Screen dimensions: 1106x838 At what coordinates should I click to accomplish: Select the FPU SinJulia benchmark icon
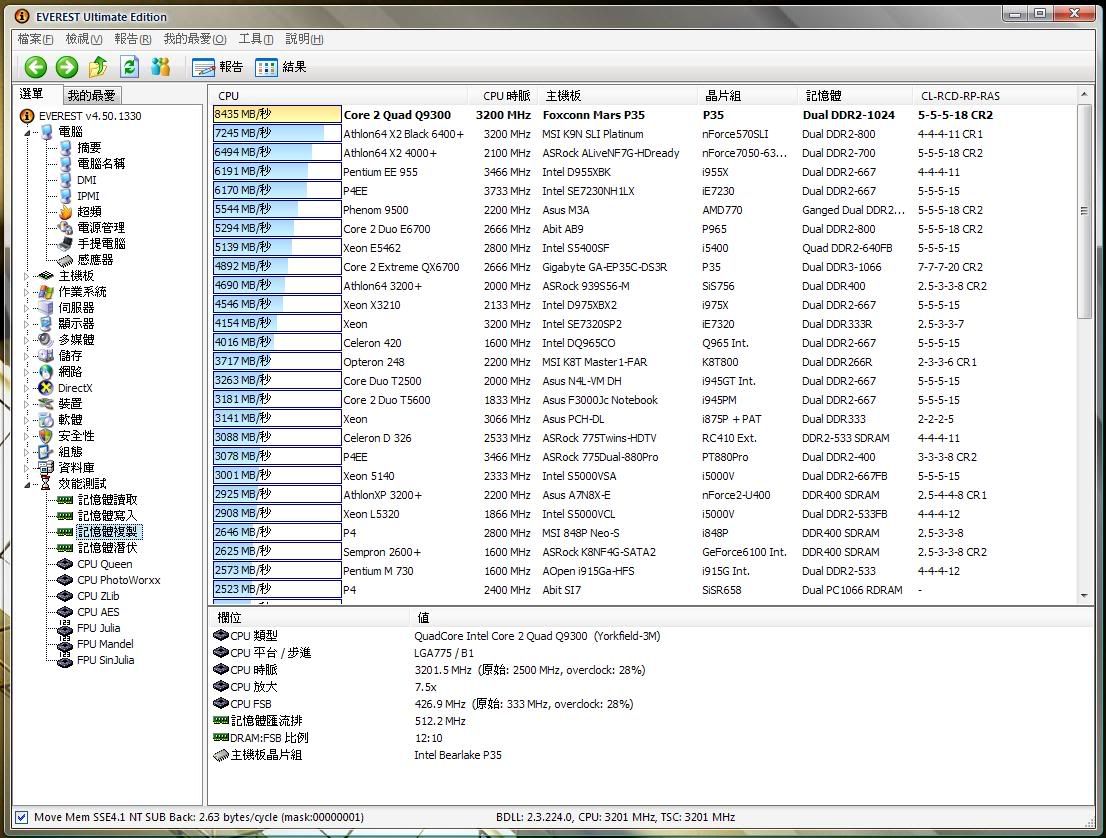click(x=65, y=660)
